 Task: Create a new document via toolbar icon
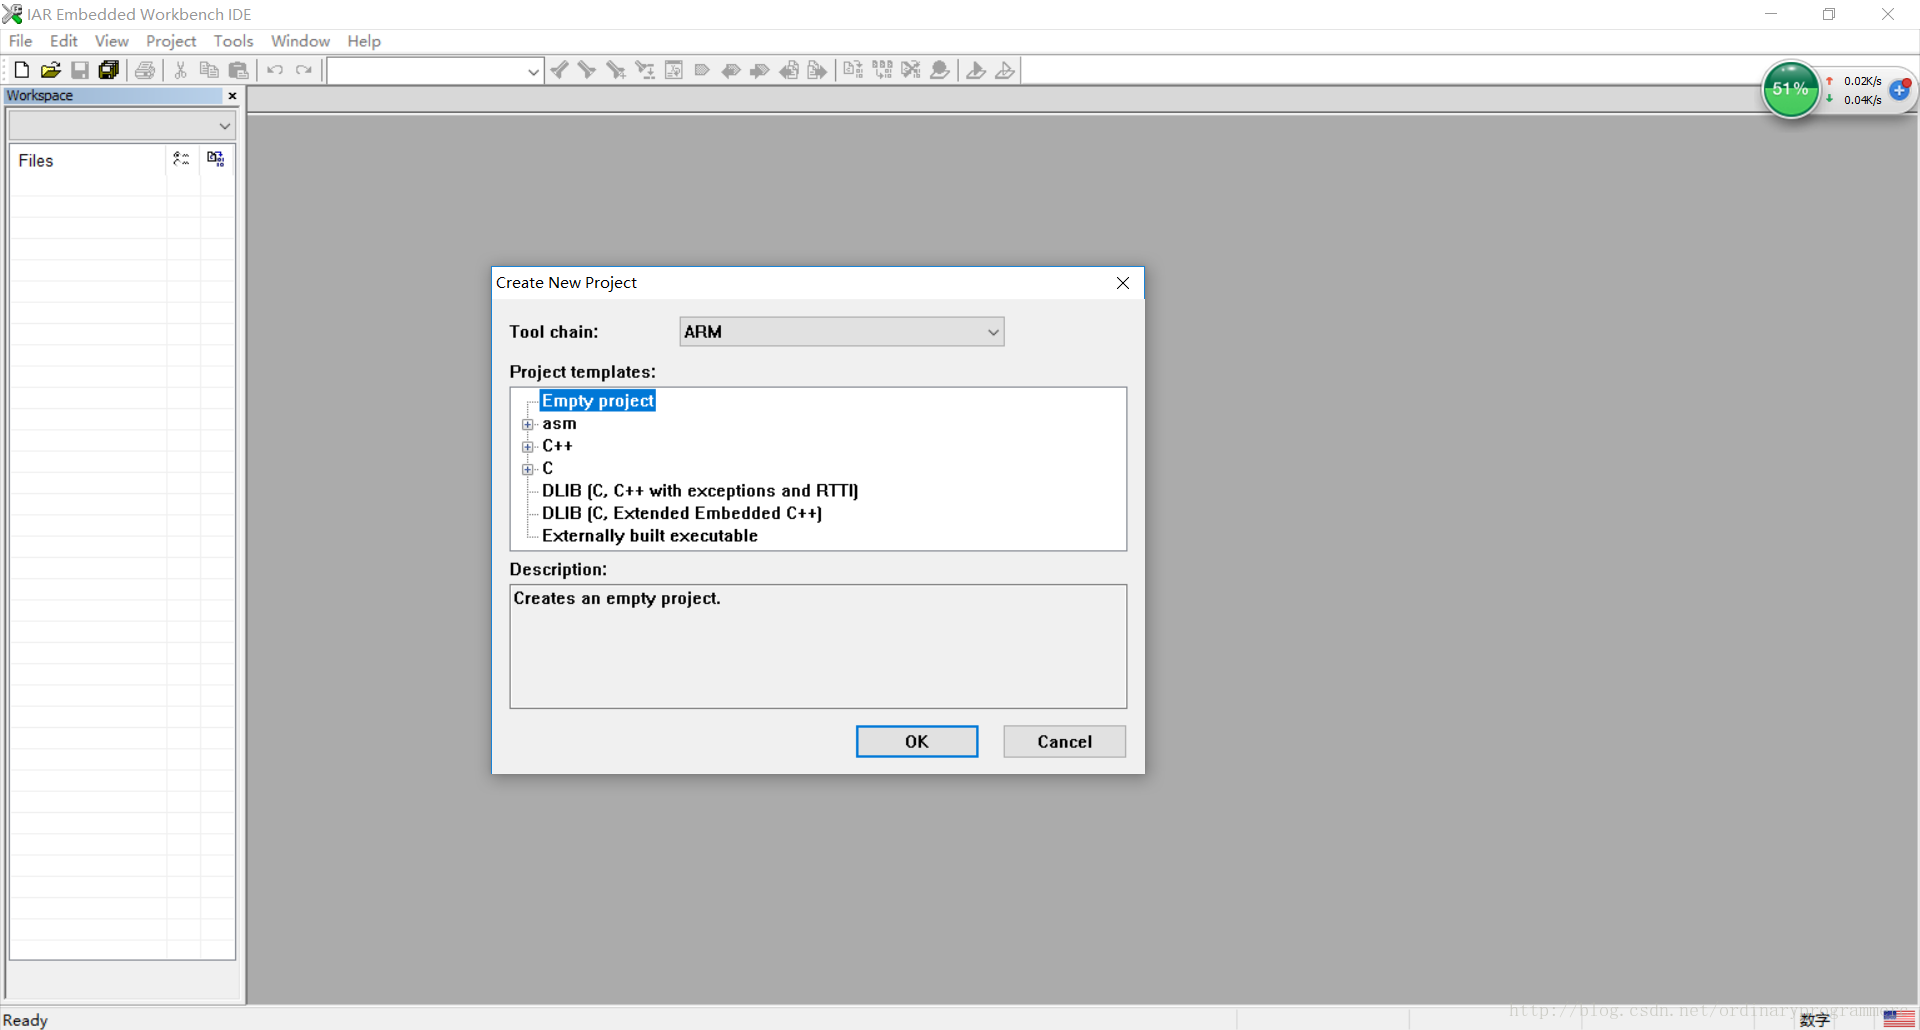coord(21,70)
